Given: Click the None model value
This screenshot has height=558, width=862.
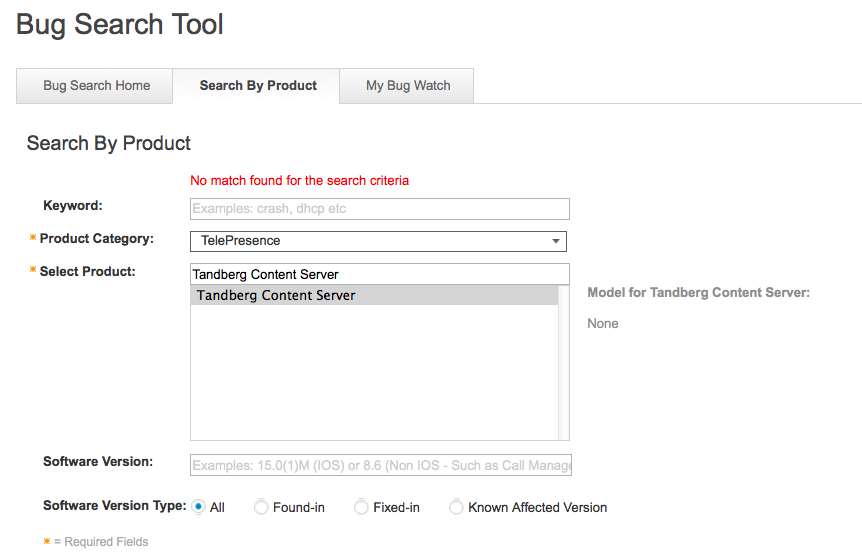Looking at the screenshot, I should [603, 323].
